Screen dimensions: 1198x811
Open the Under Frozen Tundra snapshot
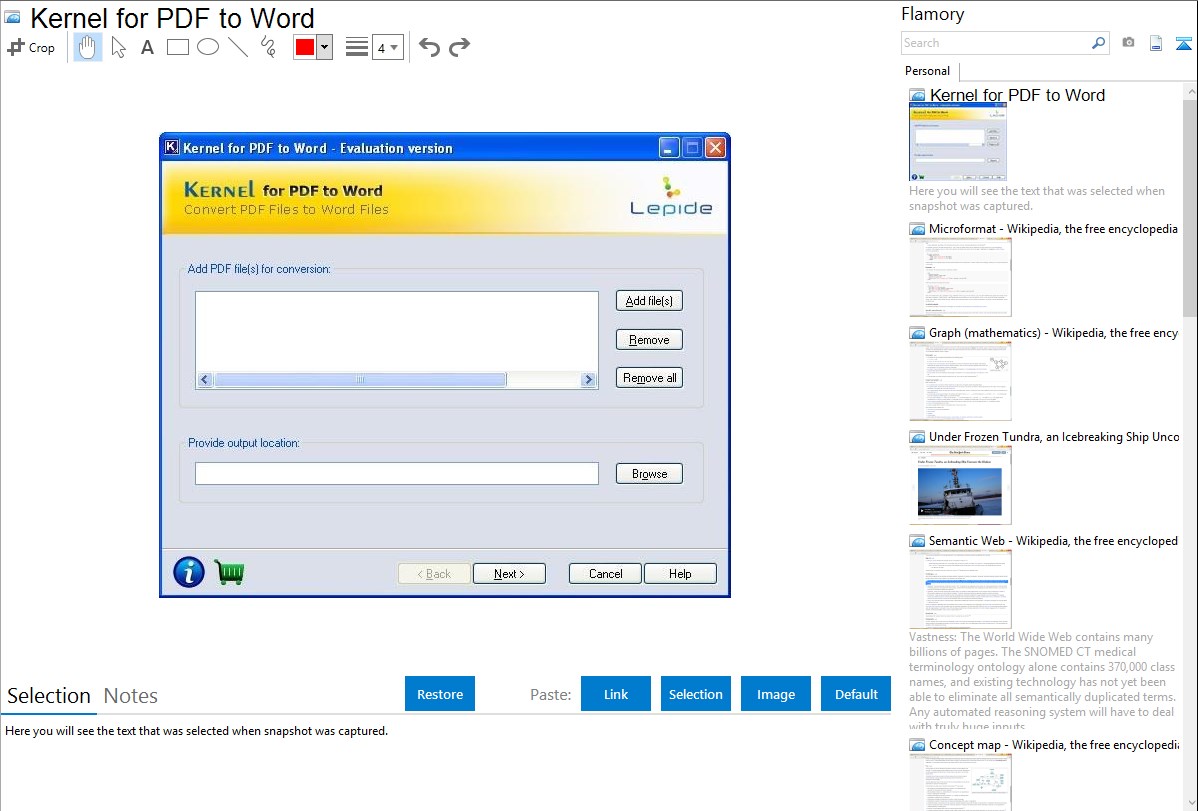coord(960,485)
